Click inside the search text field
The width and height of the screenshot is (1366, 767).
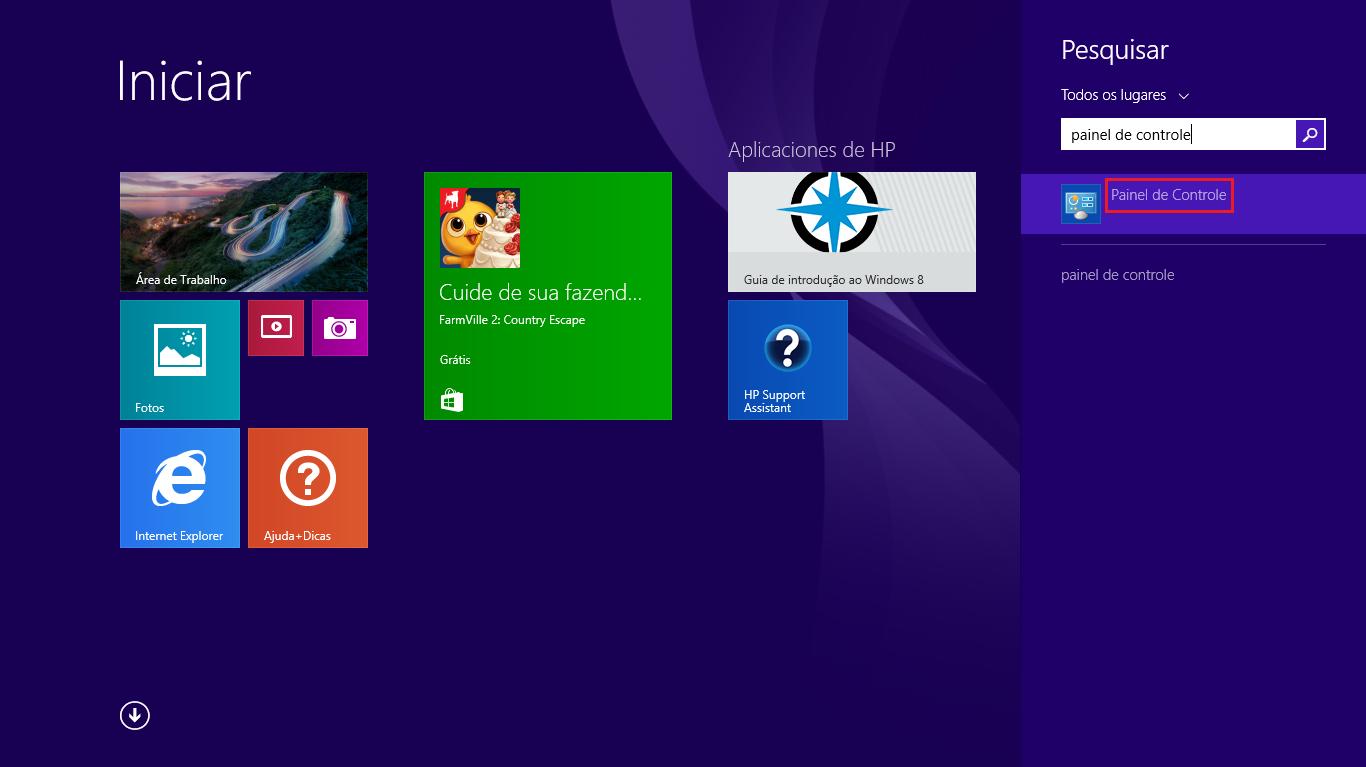pyautogui.click(x=1177, y=134)
